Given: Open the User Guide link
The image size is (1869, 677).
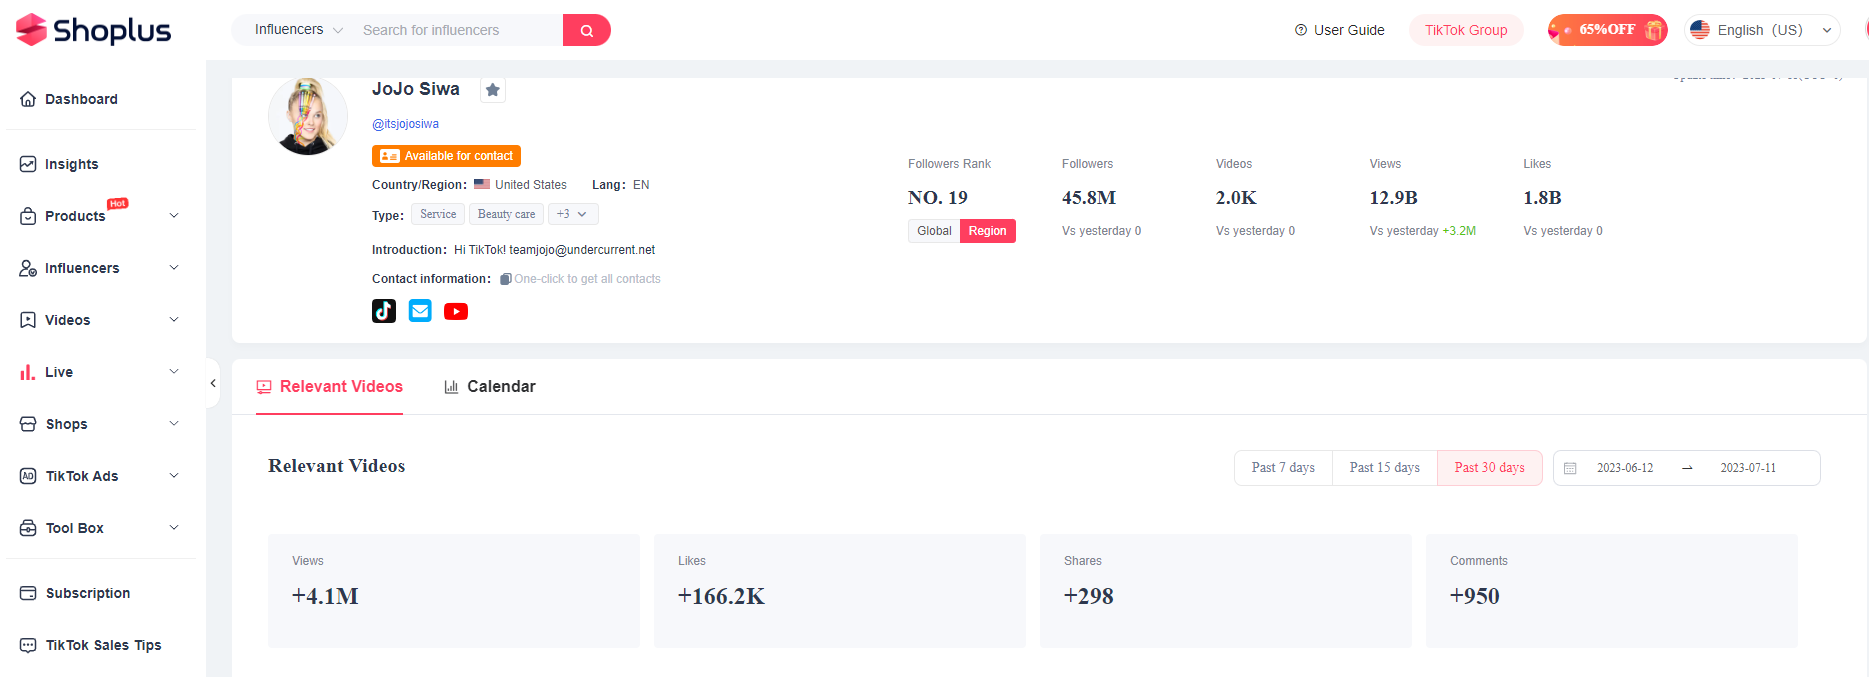Looking at the screenshot, I should pos(1340,30).
